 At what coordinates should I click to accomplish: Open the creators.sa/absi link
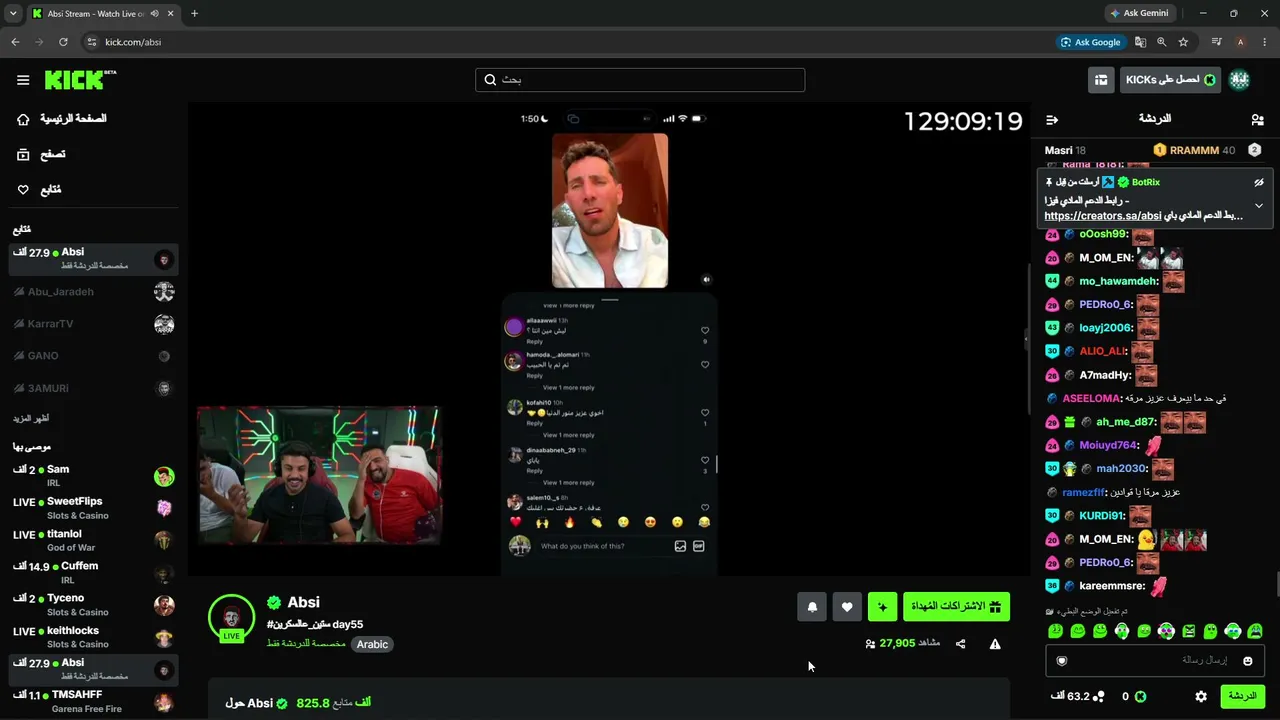click(1103, 216)
